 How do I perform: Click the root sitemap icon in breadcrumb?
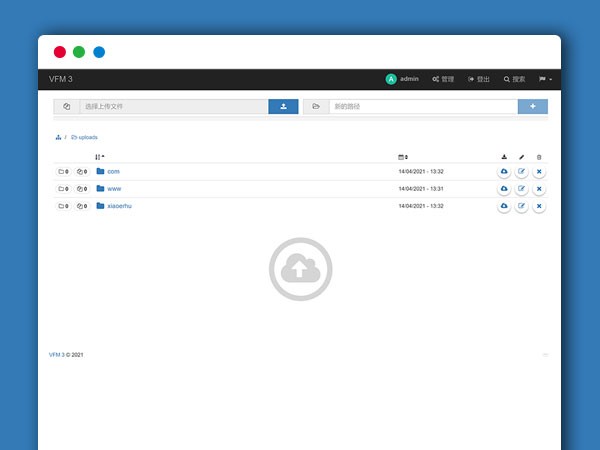click(x=59, y=137)
